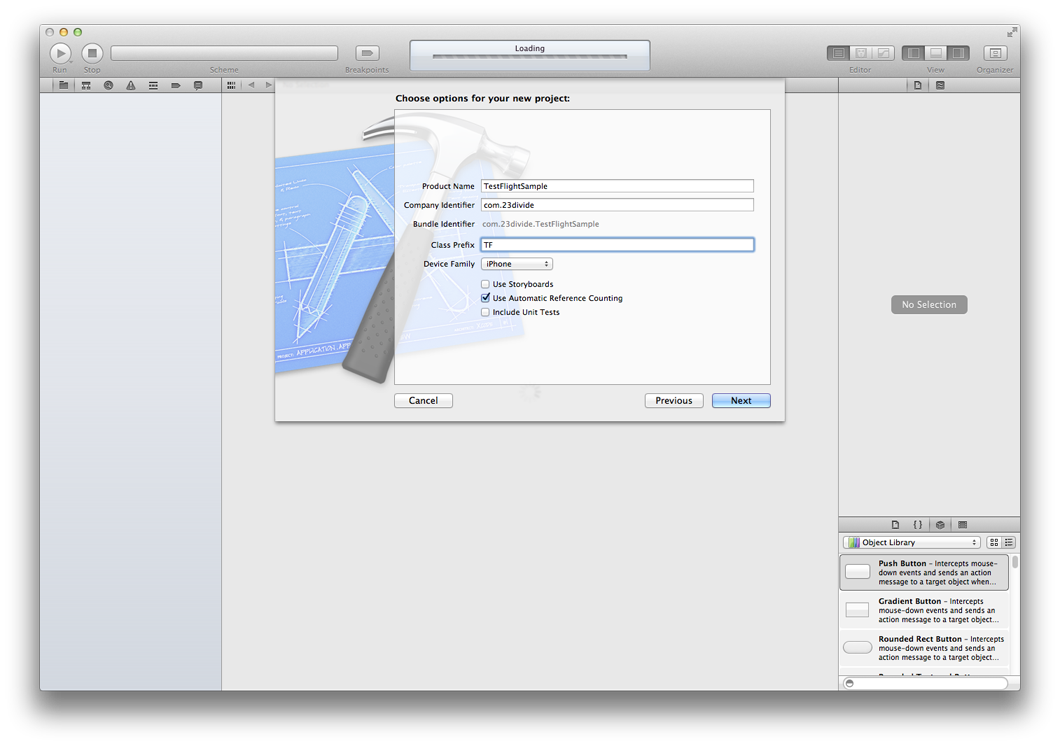Enter full screen with the corner arrows icon
Screen dimensions: 1060x746
point(1011,32)
